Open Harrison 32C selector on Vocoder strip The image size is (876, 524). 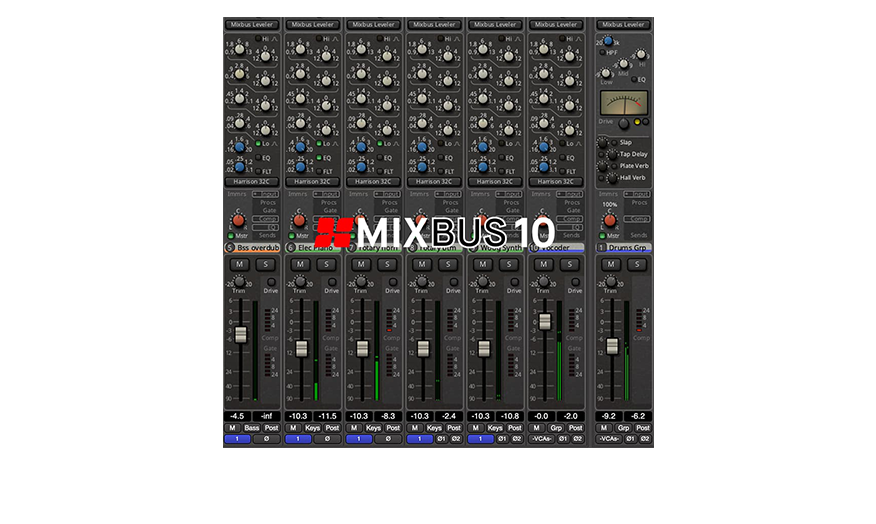pos(556,182)
